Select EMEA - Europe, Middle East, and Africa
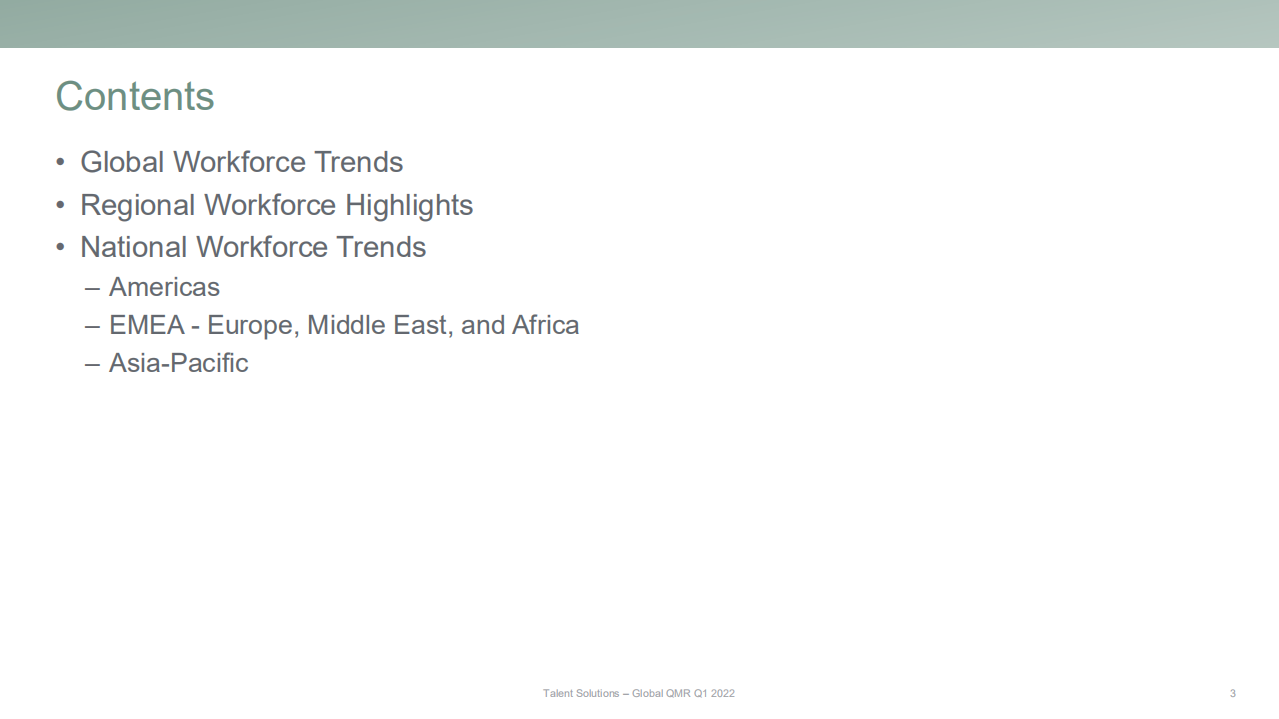Image resolution: width=1279 pixels, height=719 pixels. pos(343,325)
